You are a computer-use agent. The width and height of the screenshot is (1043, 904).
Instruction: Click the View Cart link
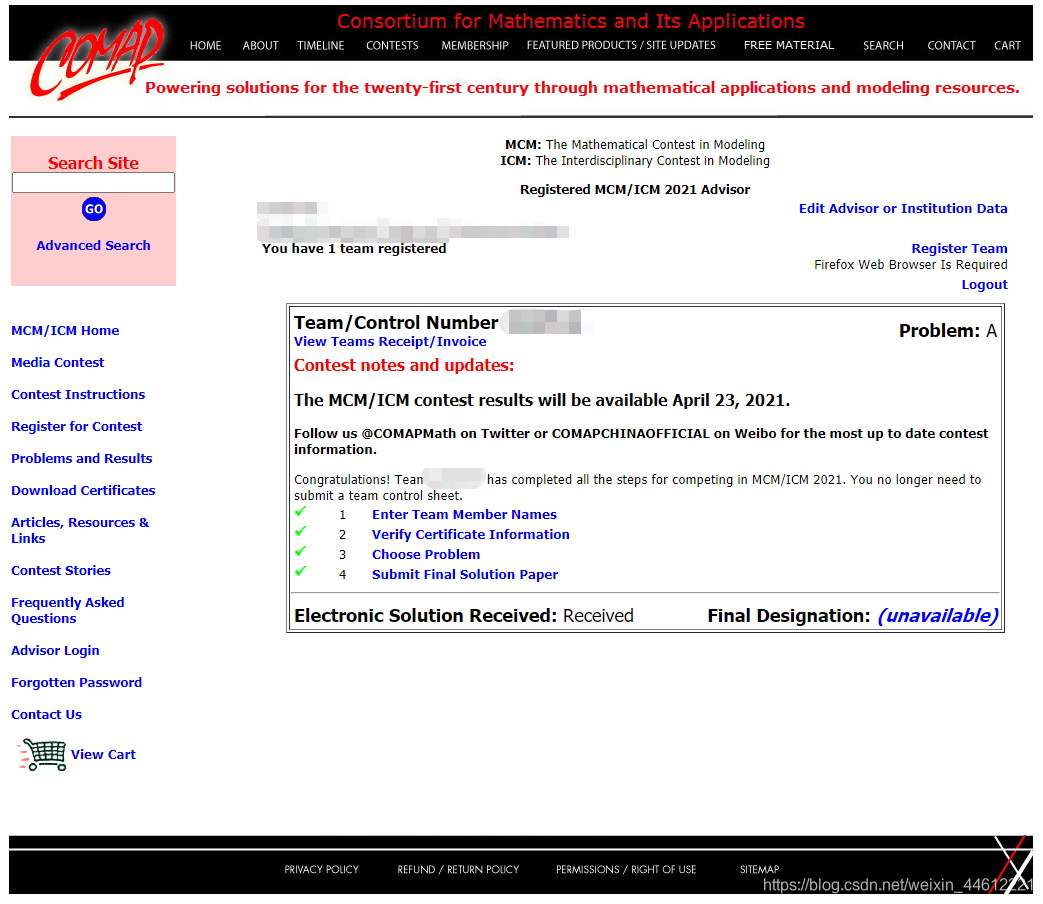(103, 754)
